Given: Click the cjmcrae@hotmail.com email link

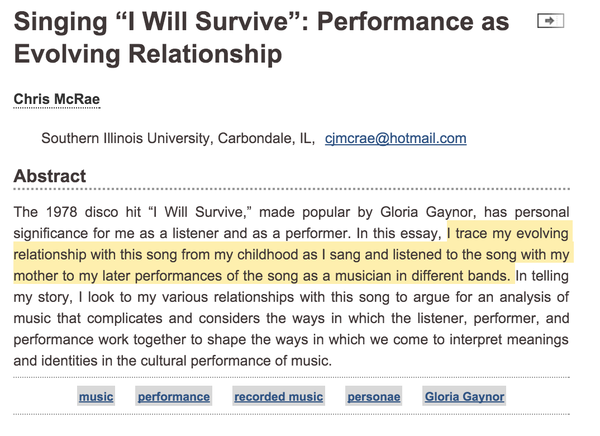Looking at the screenshot, I should pos(396,138).
